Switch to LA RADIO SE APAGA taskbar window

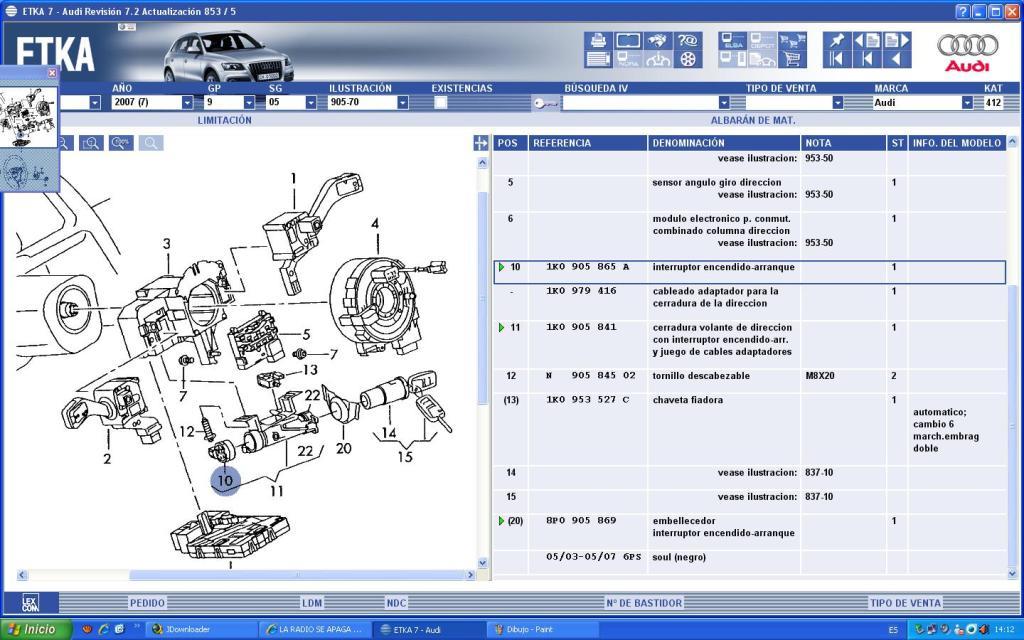click(315, 630)
